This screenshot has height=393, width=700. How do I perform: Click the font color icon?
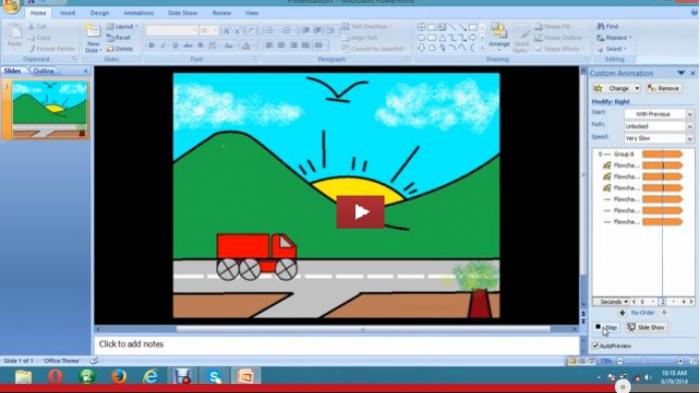pos(246,46)
